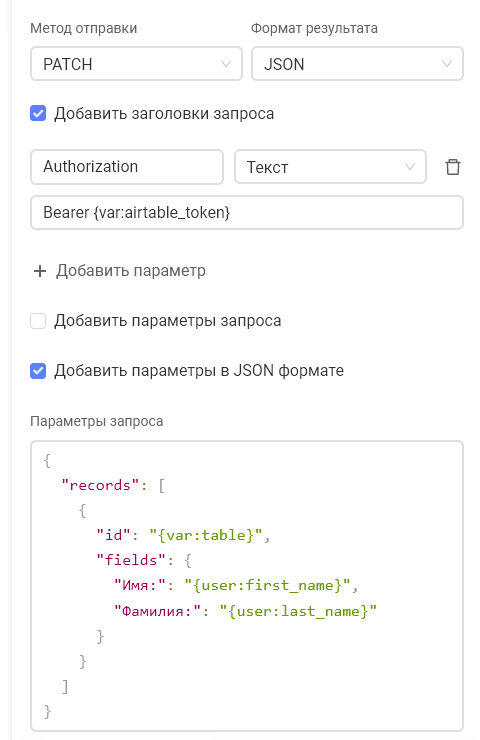The height and width of the screenshot is (740, 480).
Task: Click the Bearer {var:airtable_token} value field
Action: pyautogui.click(x=247, y=213)
